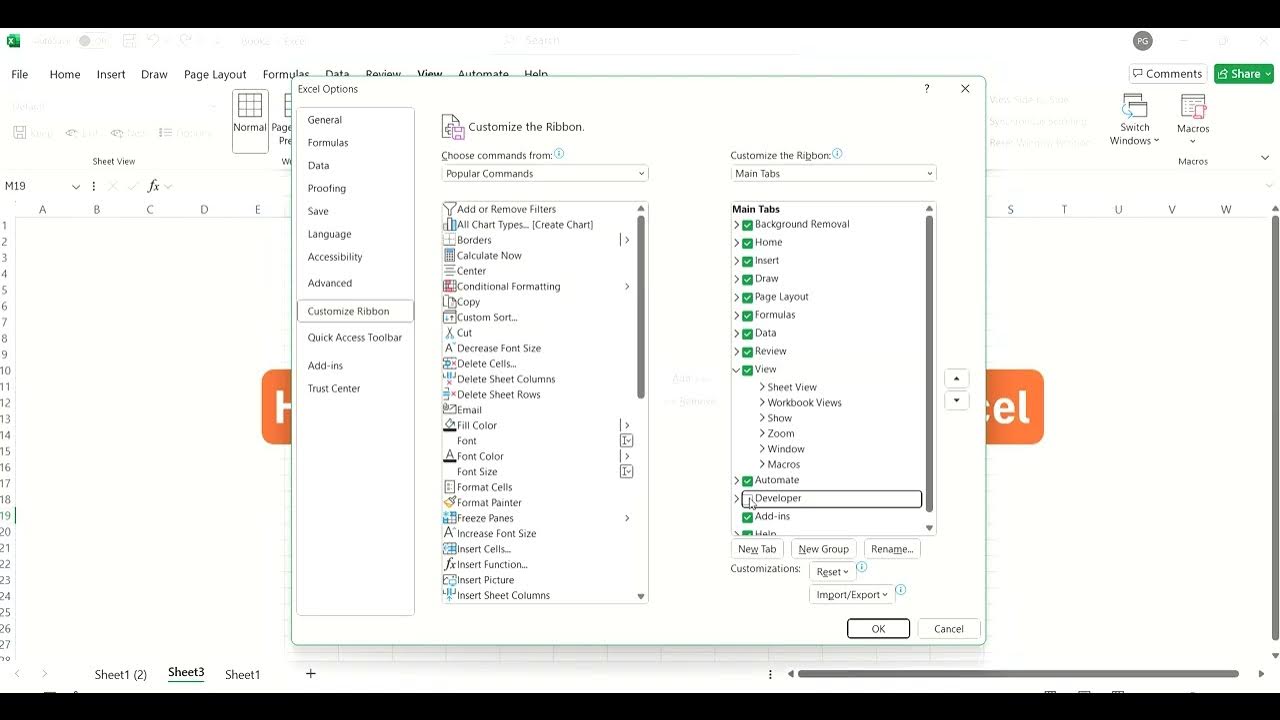
Task: Select the All Chart Types command icon
Action: [449, 225]
